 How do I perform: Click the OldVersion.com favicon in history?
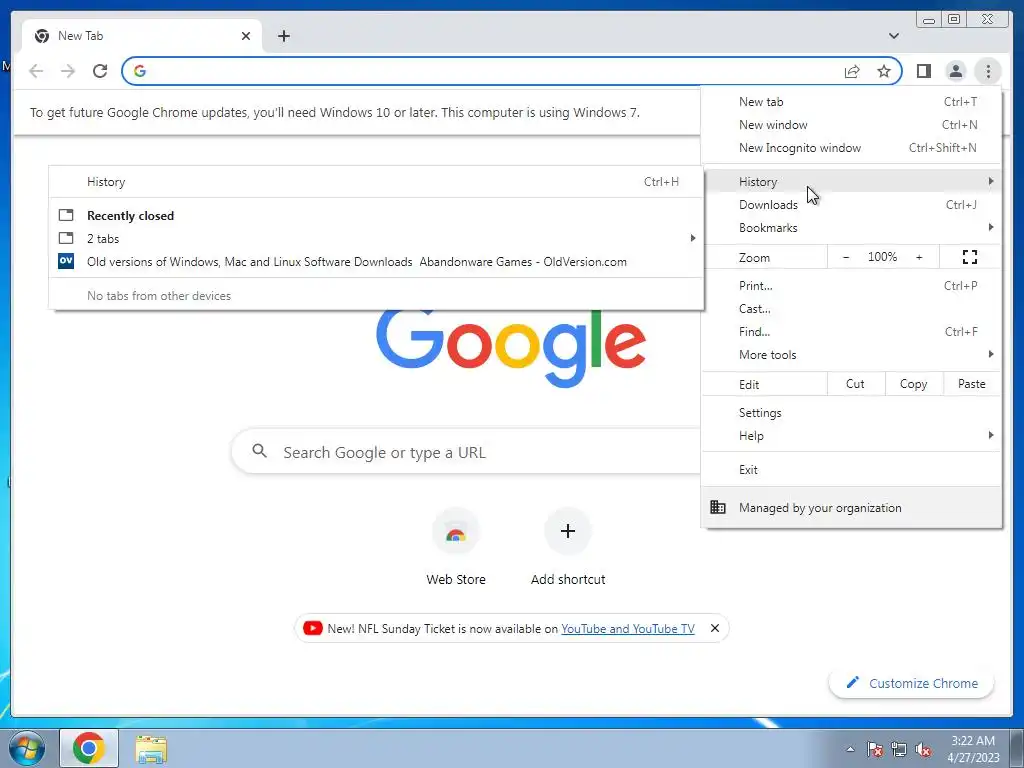66,261
